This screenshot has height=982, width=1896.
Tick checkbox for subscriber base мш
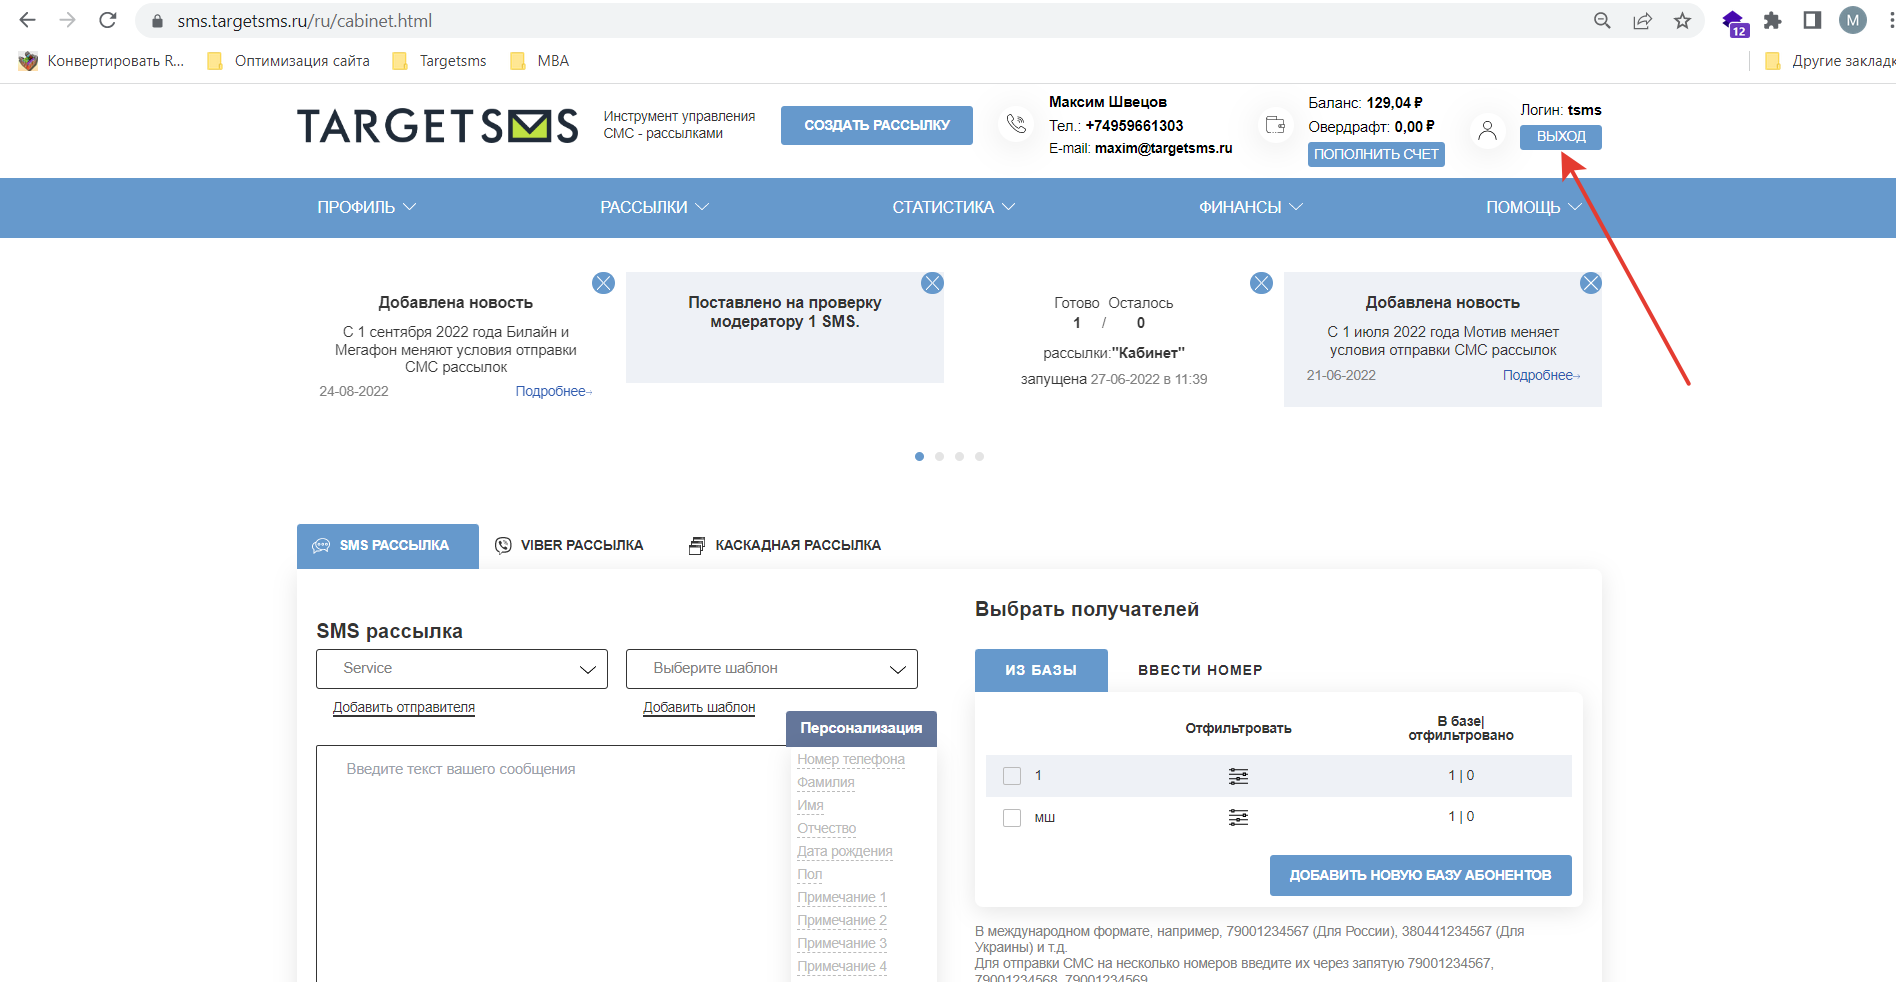point(1012,818)
